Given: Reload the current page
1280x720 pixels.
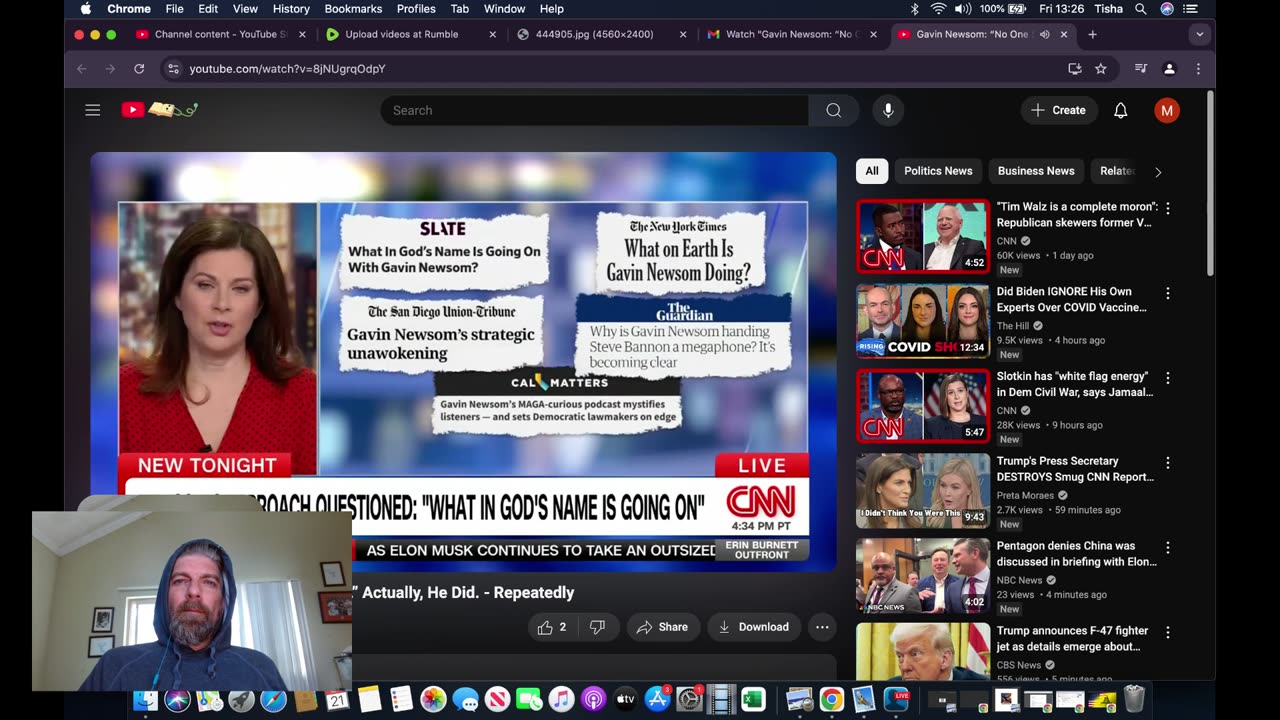Looking at the screenshot, I should pyautogui.click(x=139, y=69).
